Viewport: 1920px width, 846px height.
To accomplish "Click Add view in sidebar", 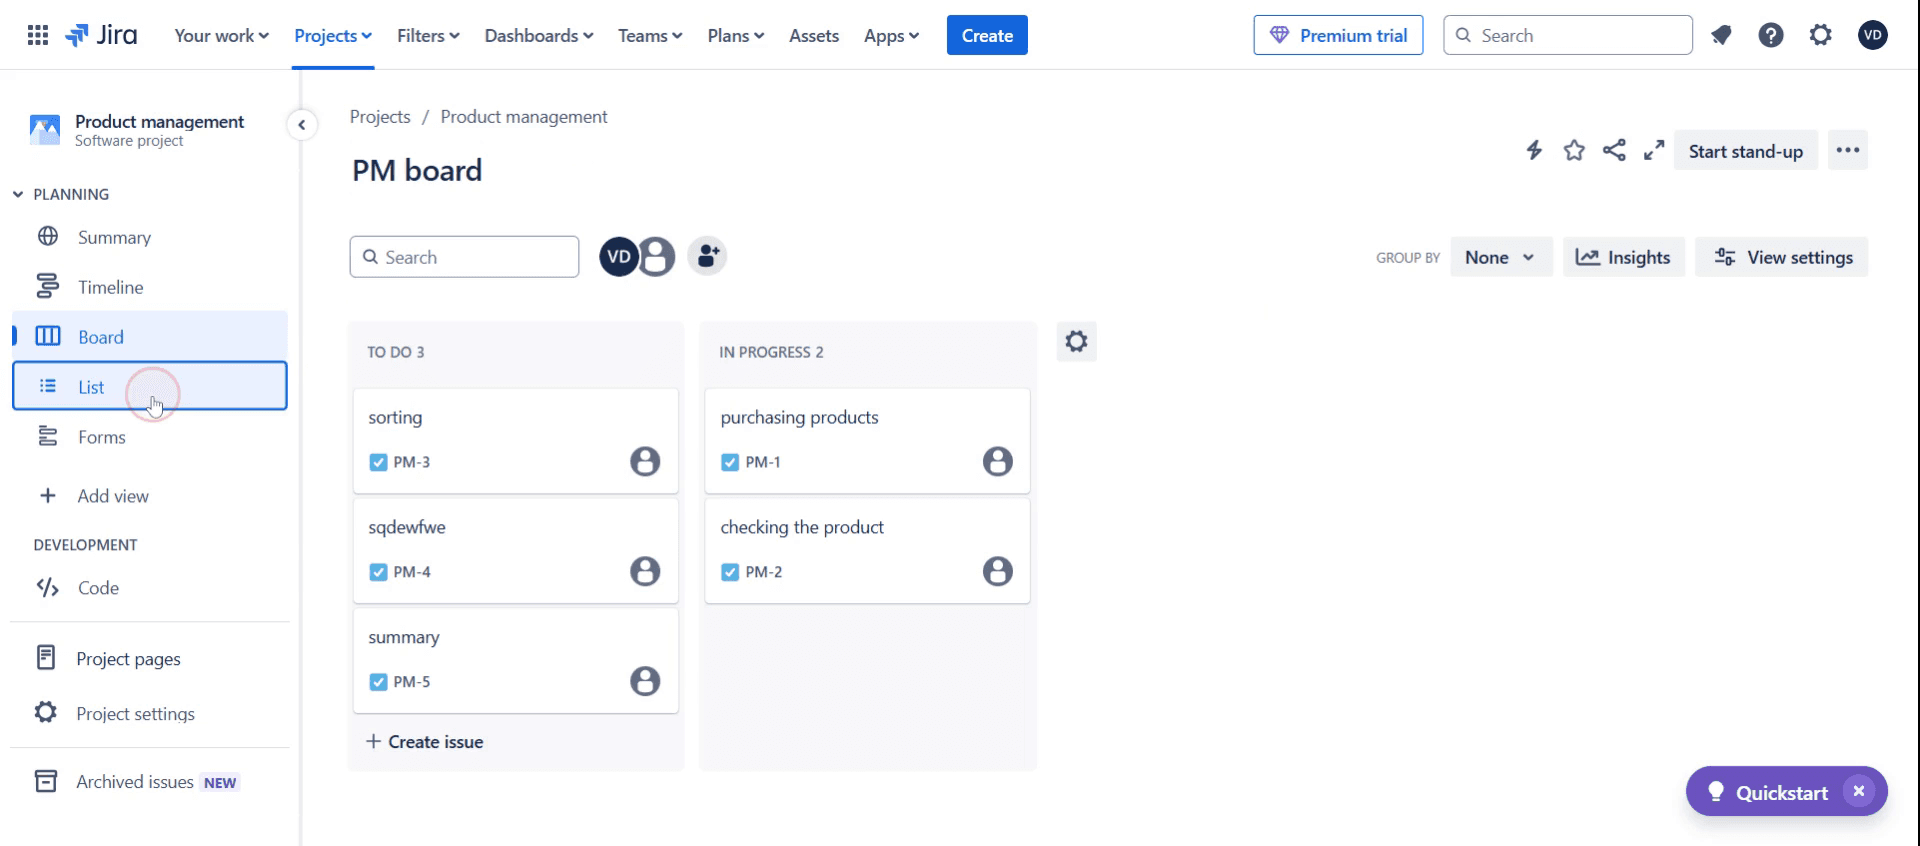I will point(150,496).
